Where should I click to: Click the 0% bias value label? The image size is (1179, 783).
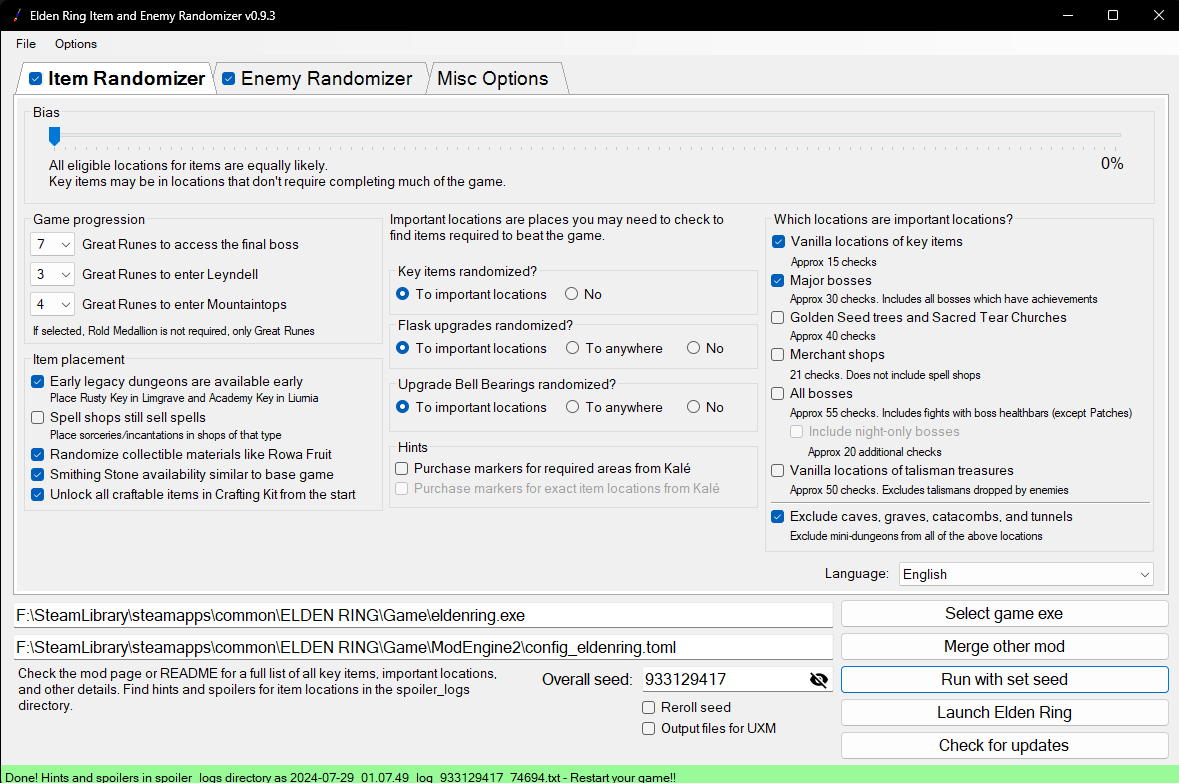[1112, 164]
